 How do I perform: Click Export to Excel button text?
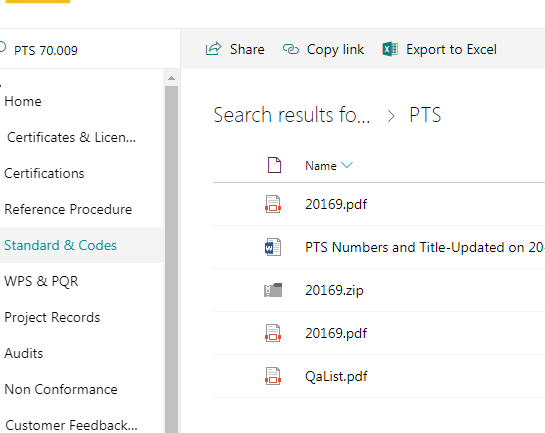click(452, 50)
